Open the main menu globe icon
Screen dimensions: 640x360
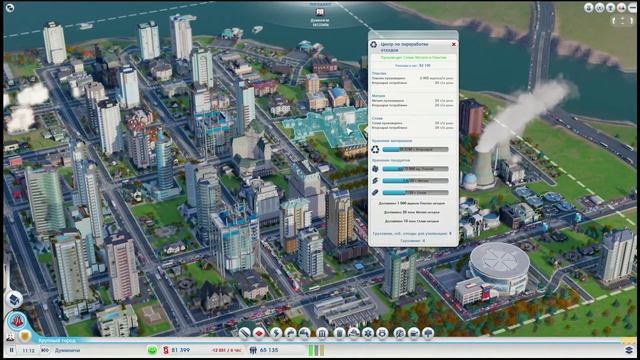[x=10, y=7]
